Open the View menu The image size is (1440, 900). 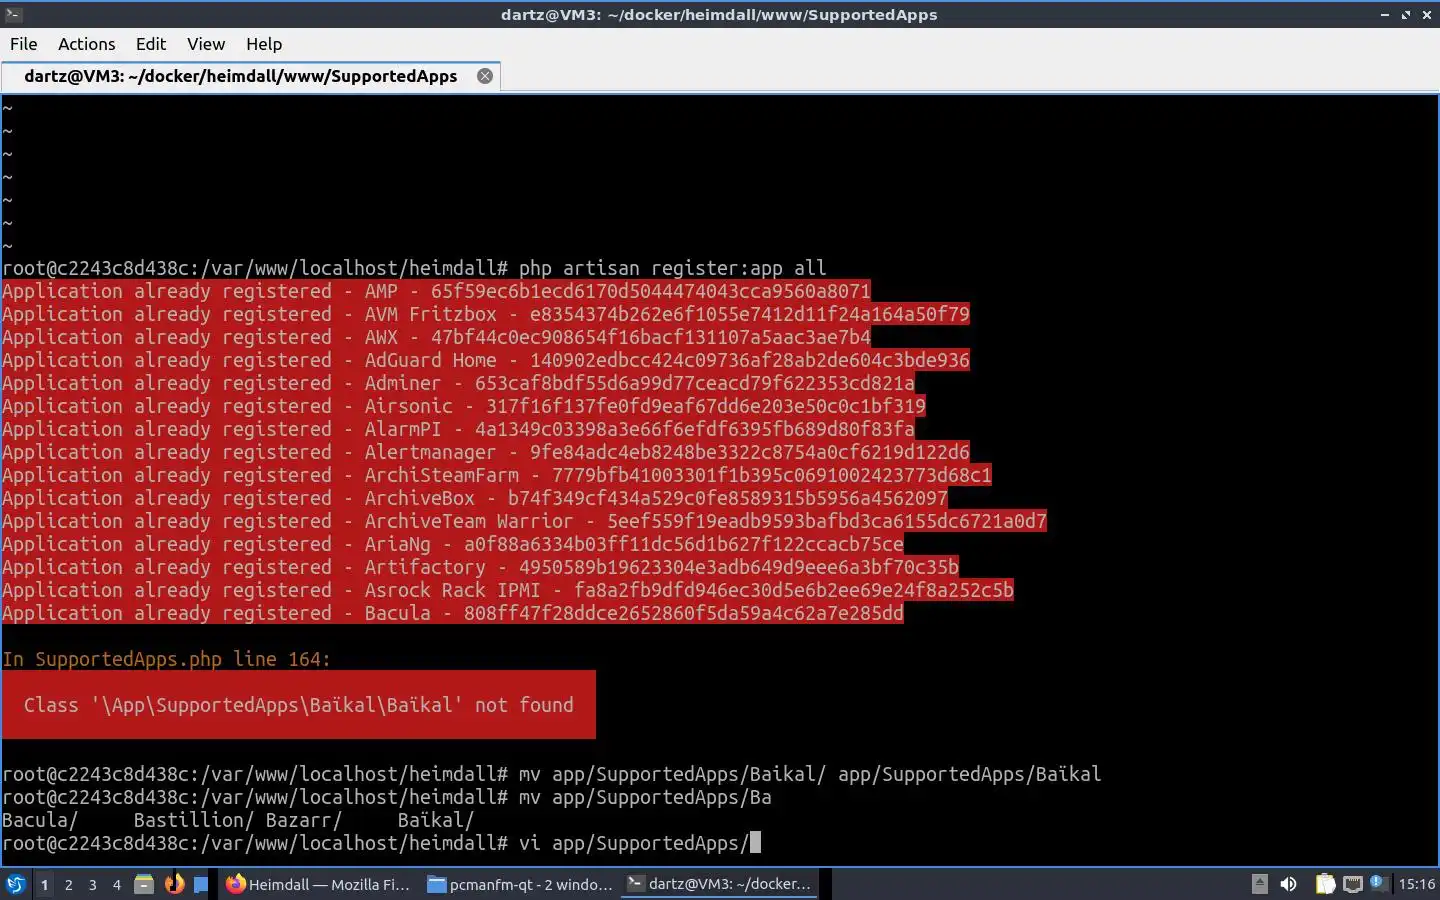tap(206, 44)
